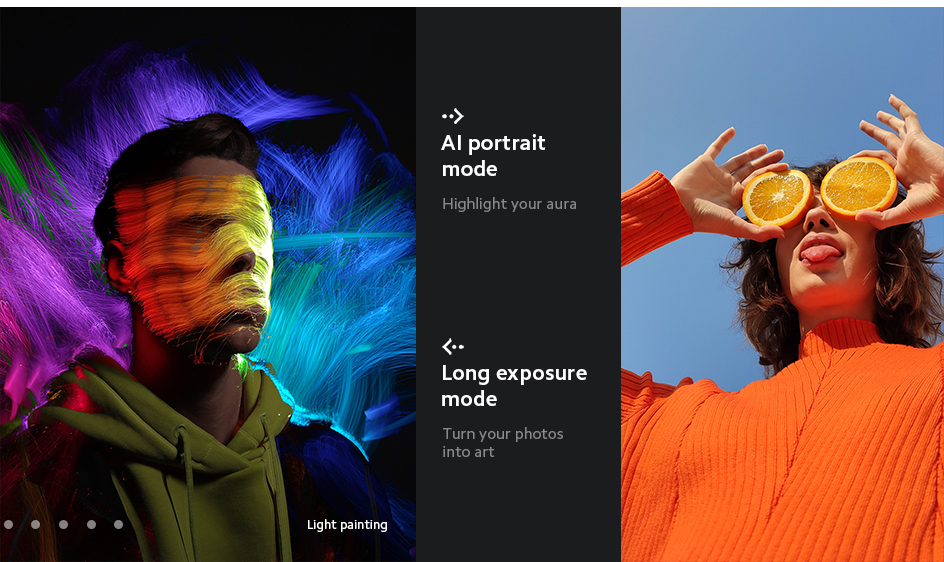This screenshot has height=562, width=944.
Task: Select the first carousel dot
Action: point(8,524)
